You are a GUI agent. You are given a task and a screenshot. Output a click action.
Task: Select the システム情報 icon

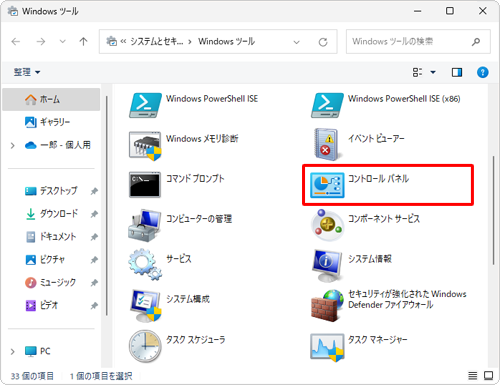pyautogui.click(x=327, y=265)
